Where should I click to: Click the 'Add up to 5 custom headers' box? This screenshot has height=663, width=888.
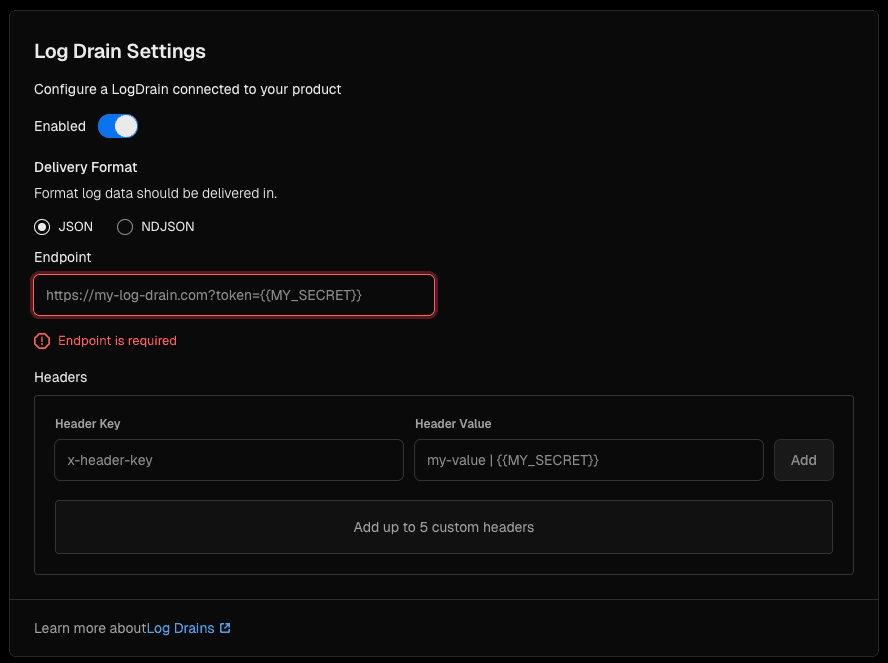443,527
